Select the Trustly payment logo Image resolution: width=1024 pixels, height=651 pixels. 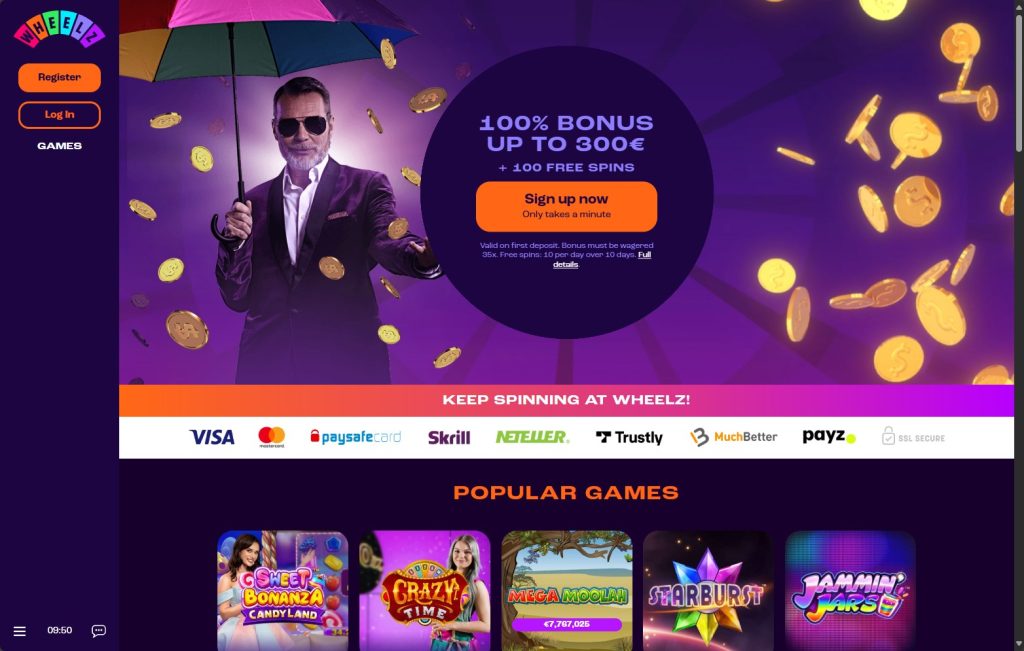[x=629, y=437]
